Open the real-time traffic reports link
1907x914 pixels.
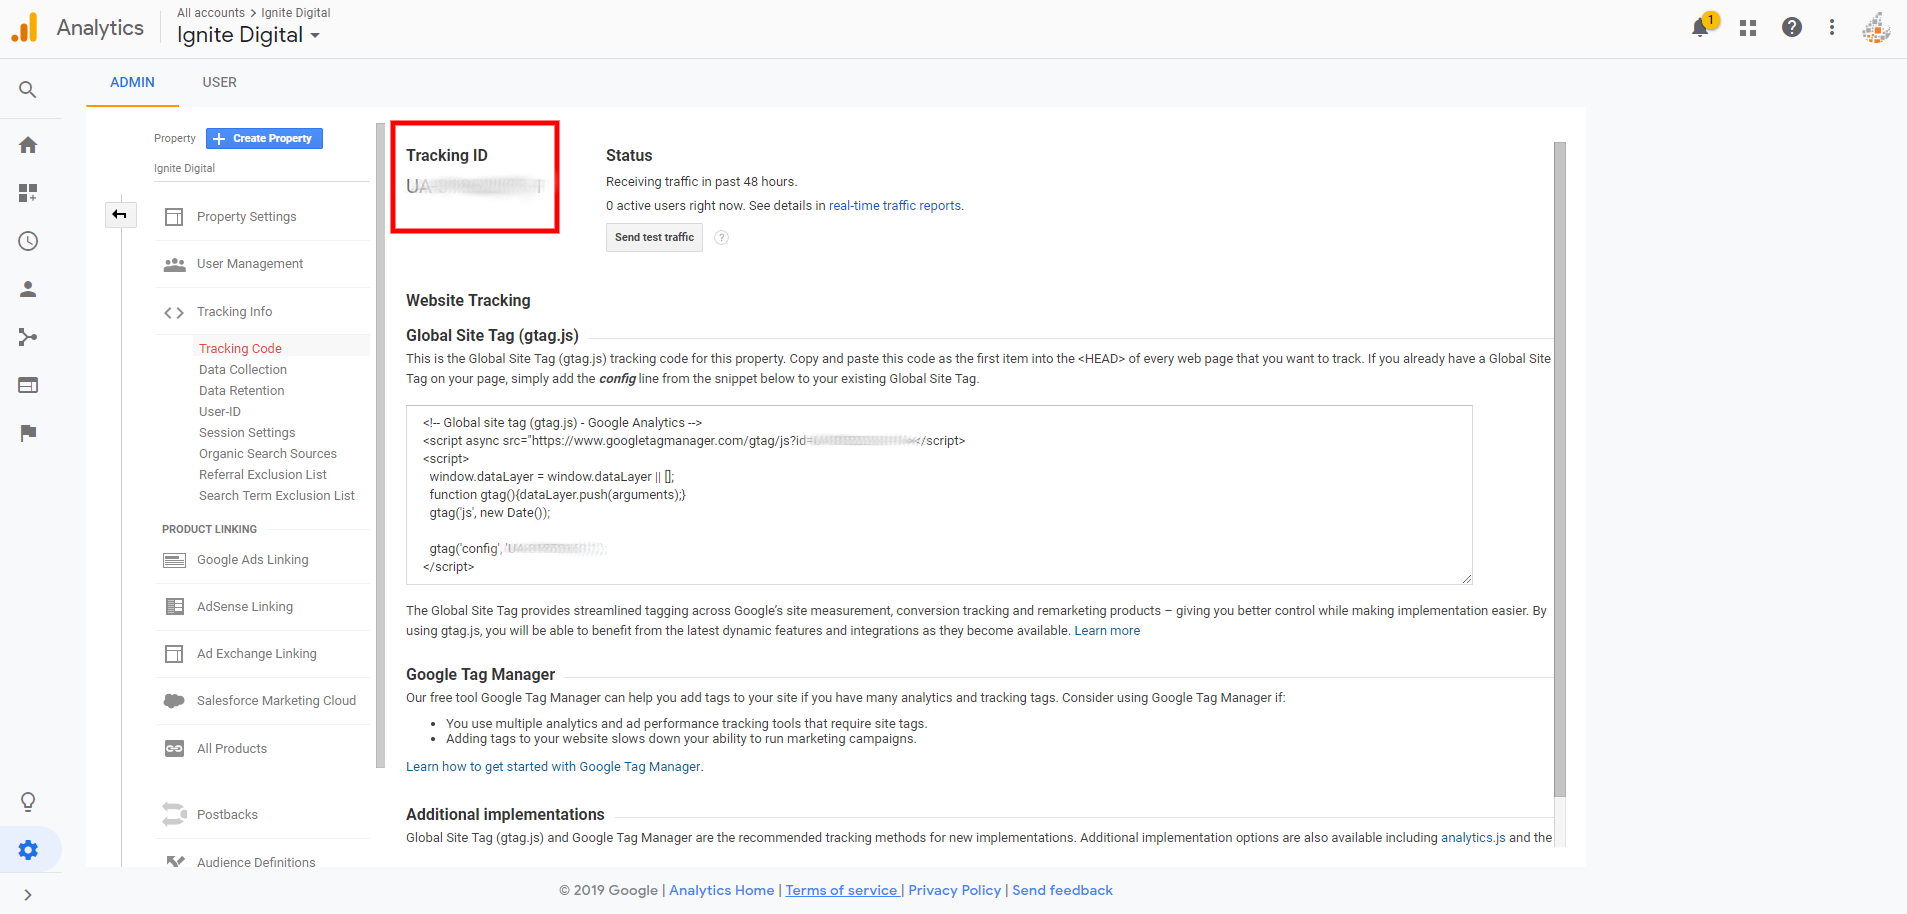tap(894, 206)
